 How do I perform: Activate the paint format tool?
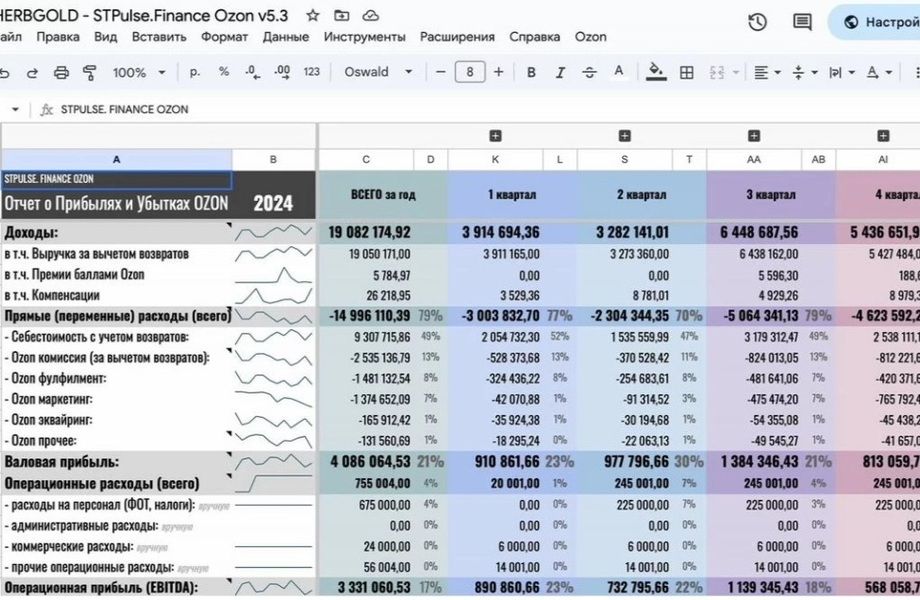pos(90,73)
